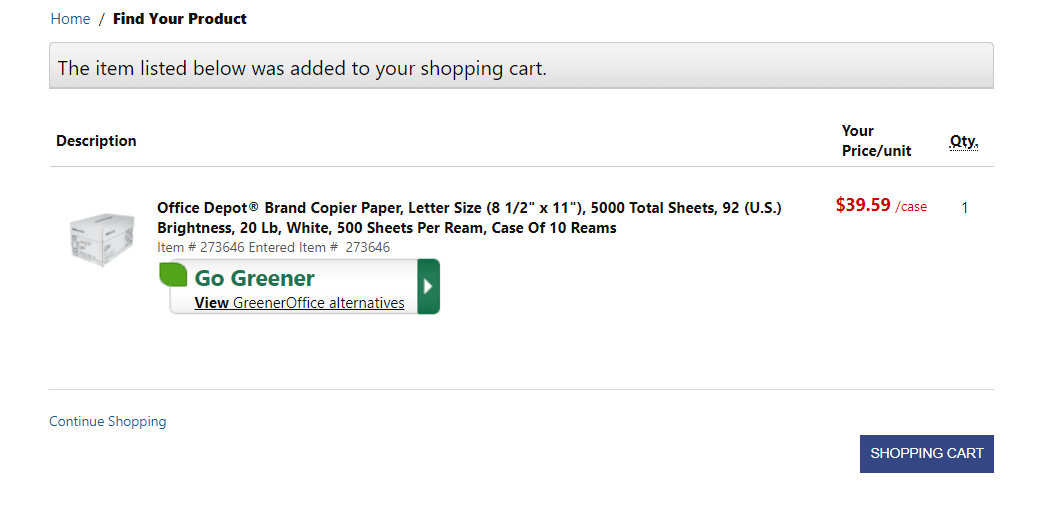Screen dimensions: 1061x517
Task: Click the Description column header
Action: click(96, 141)
